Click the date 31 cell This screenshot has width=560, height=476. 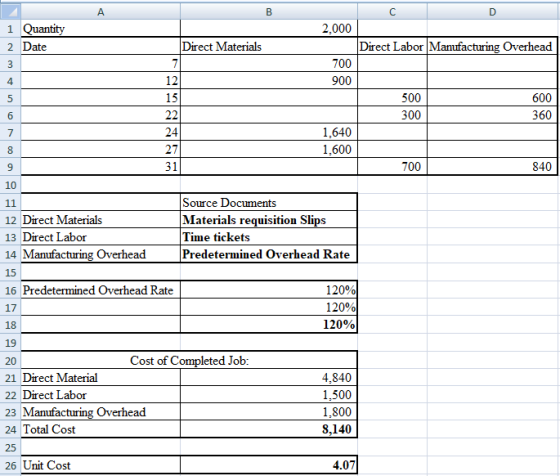pos(101,166)
